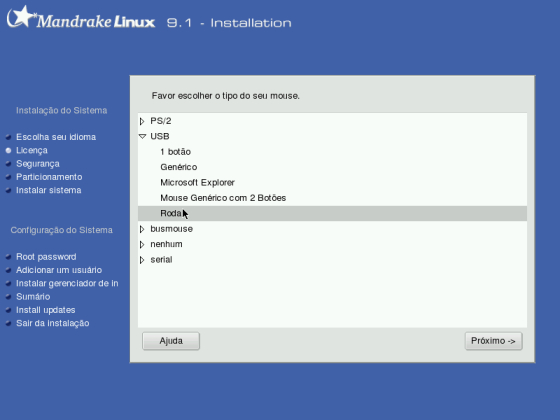Click the 'Adicionar um usuário' step
Screen dimensions: 560x420
point(59,270)
